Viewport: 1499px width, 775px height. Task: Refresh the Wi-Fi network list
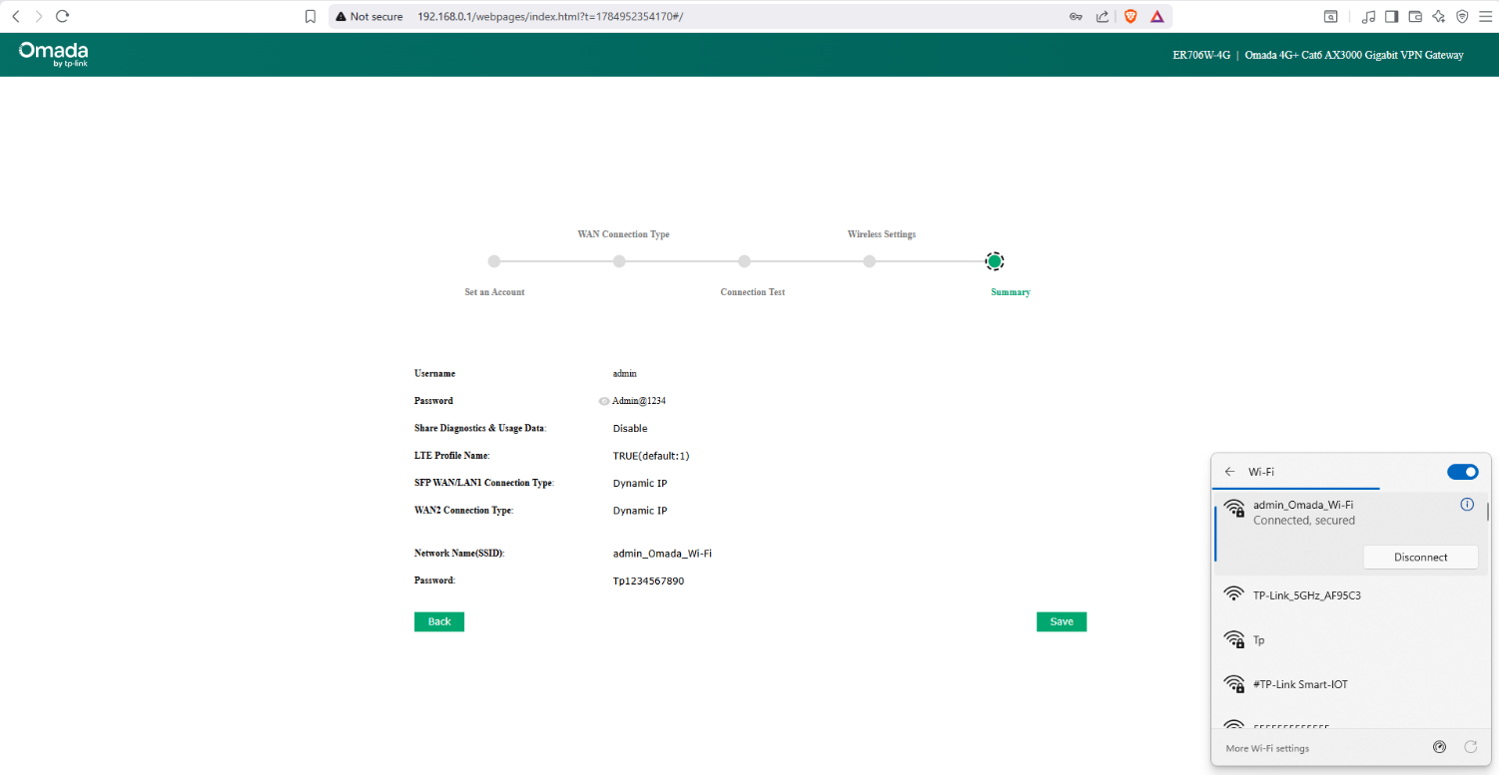1471,747
